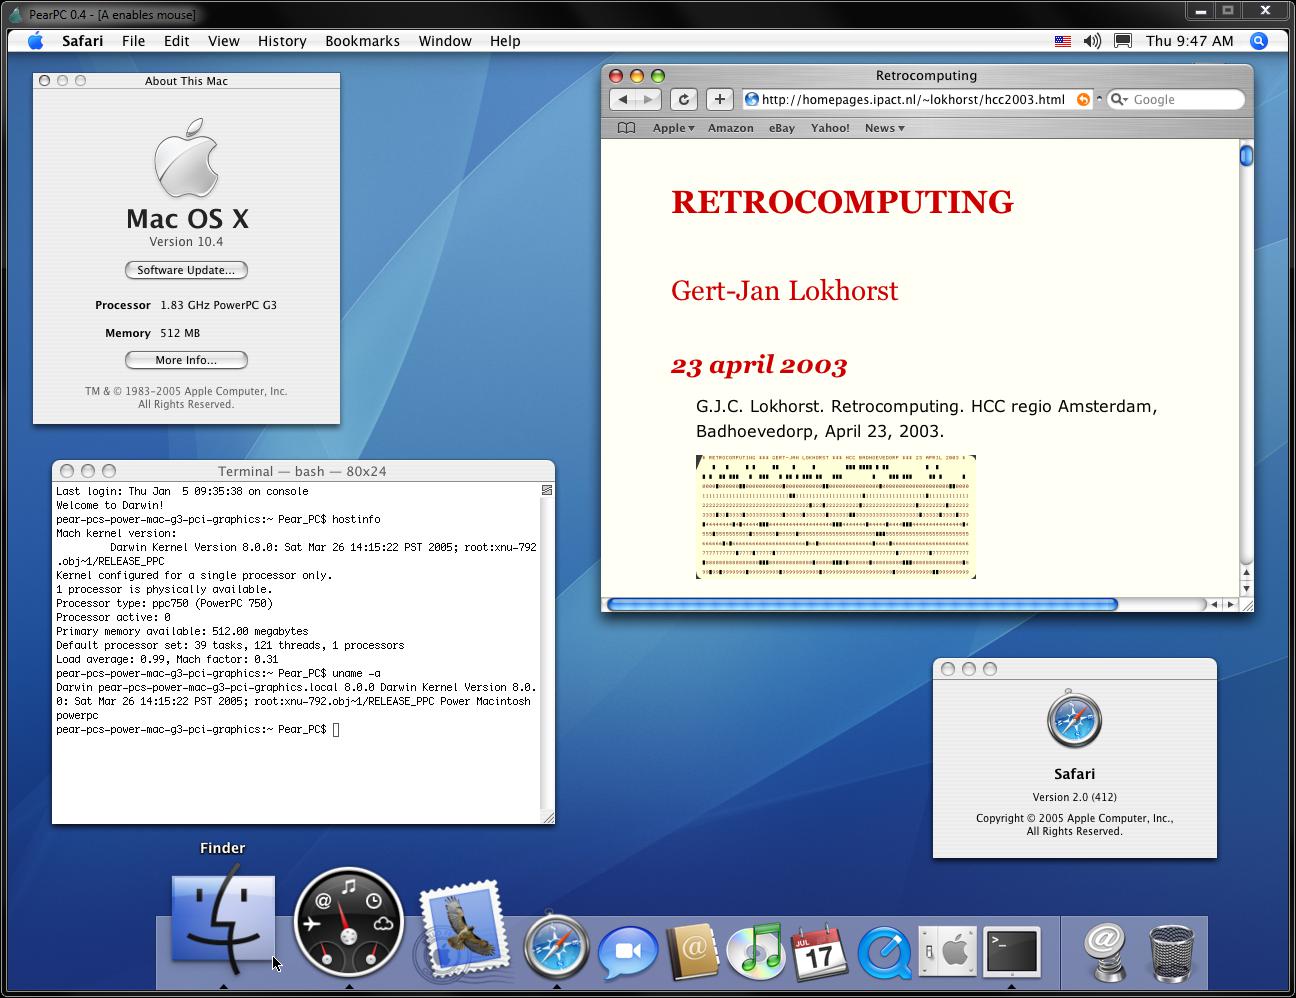
Task: Click the Terminal prompt line
Action: 198,730
